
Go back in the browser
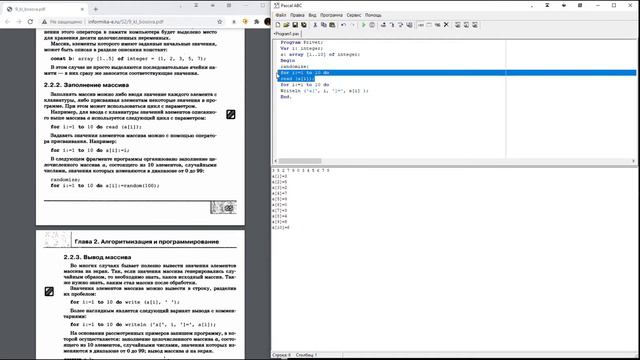[x=7, y=22]
